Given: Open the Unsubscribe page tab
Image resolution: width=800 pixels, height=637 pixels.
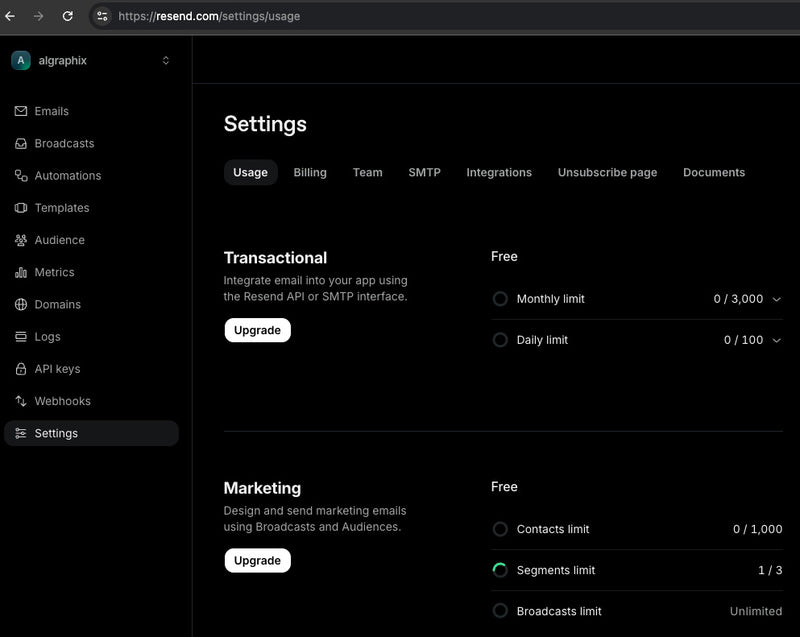Looking at the screenshot, I should point(607,172).
